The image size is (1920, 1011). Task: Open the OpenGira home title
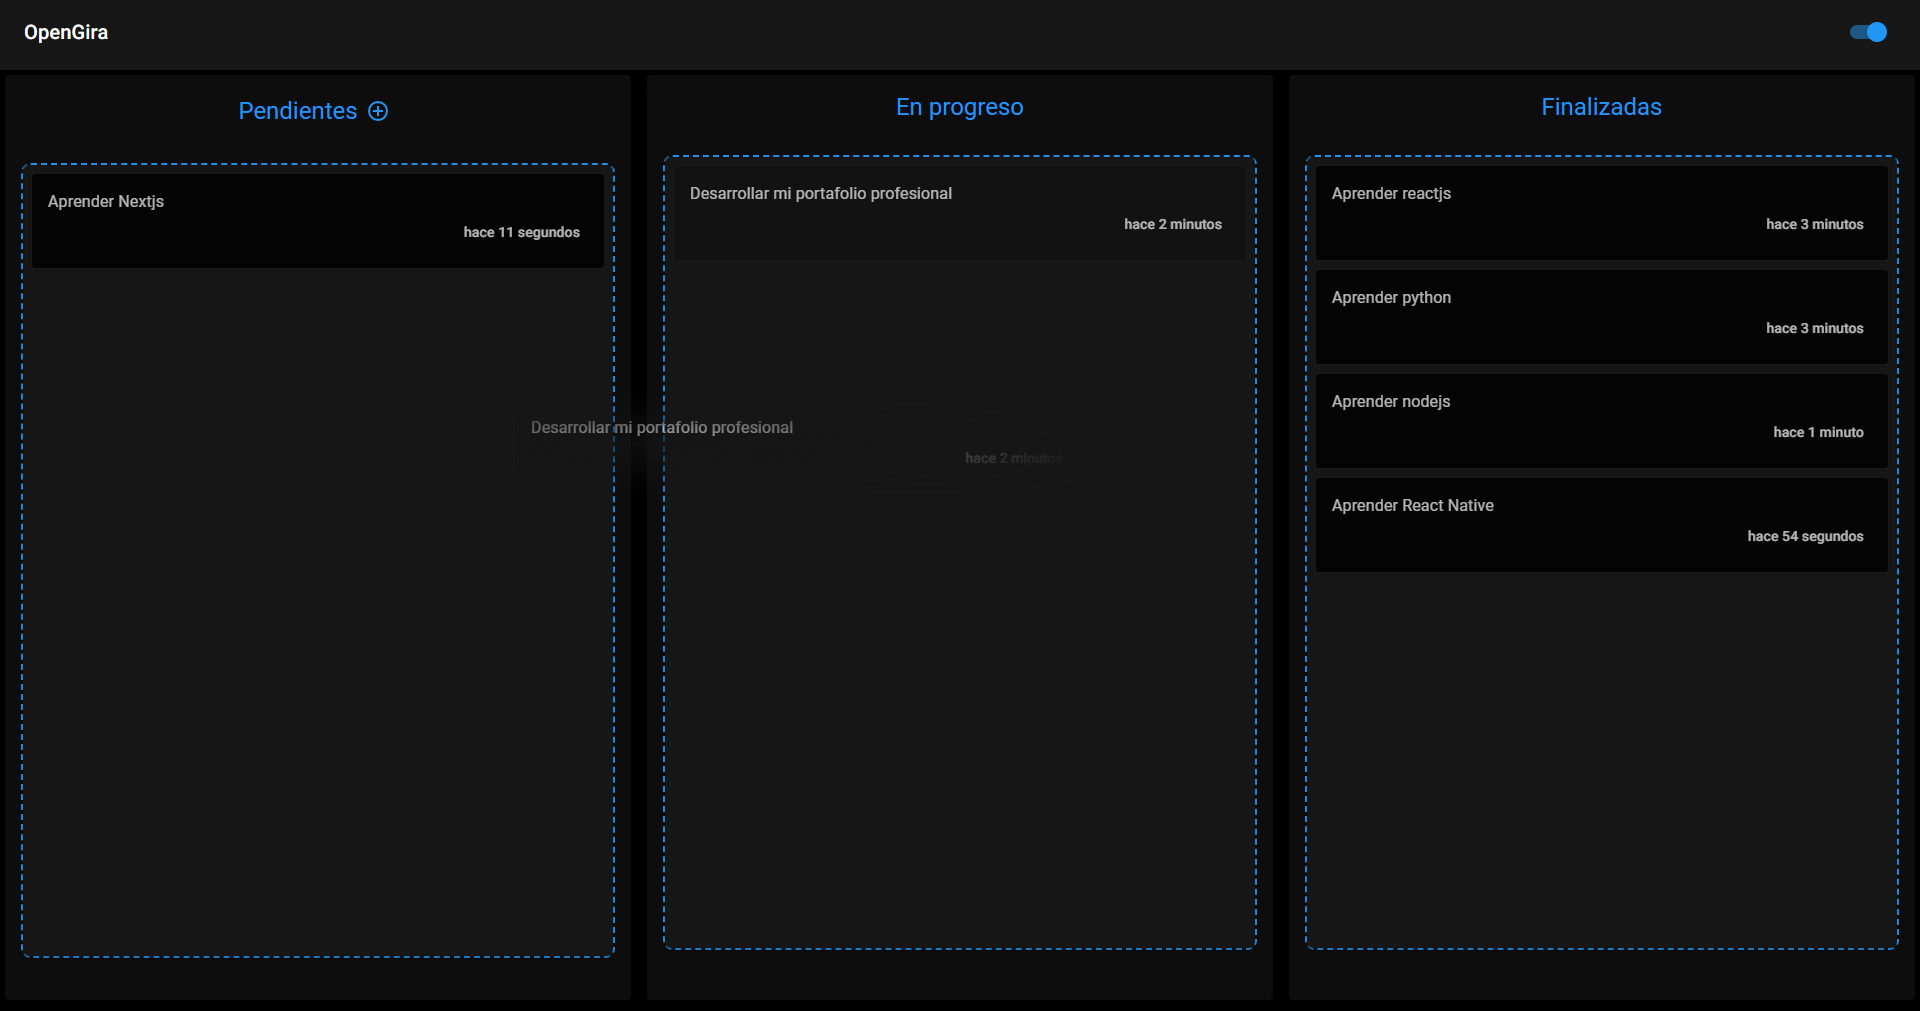(66, 32)
